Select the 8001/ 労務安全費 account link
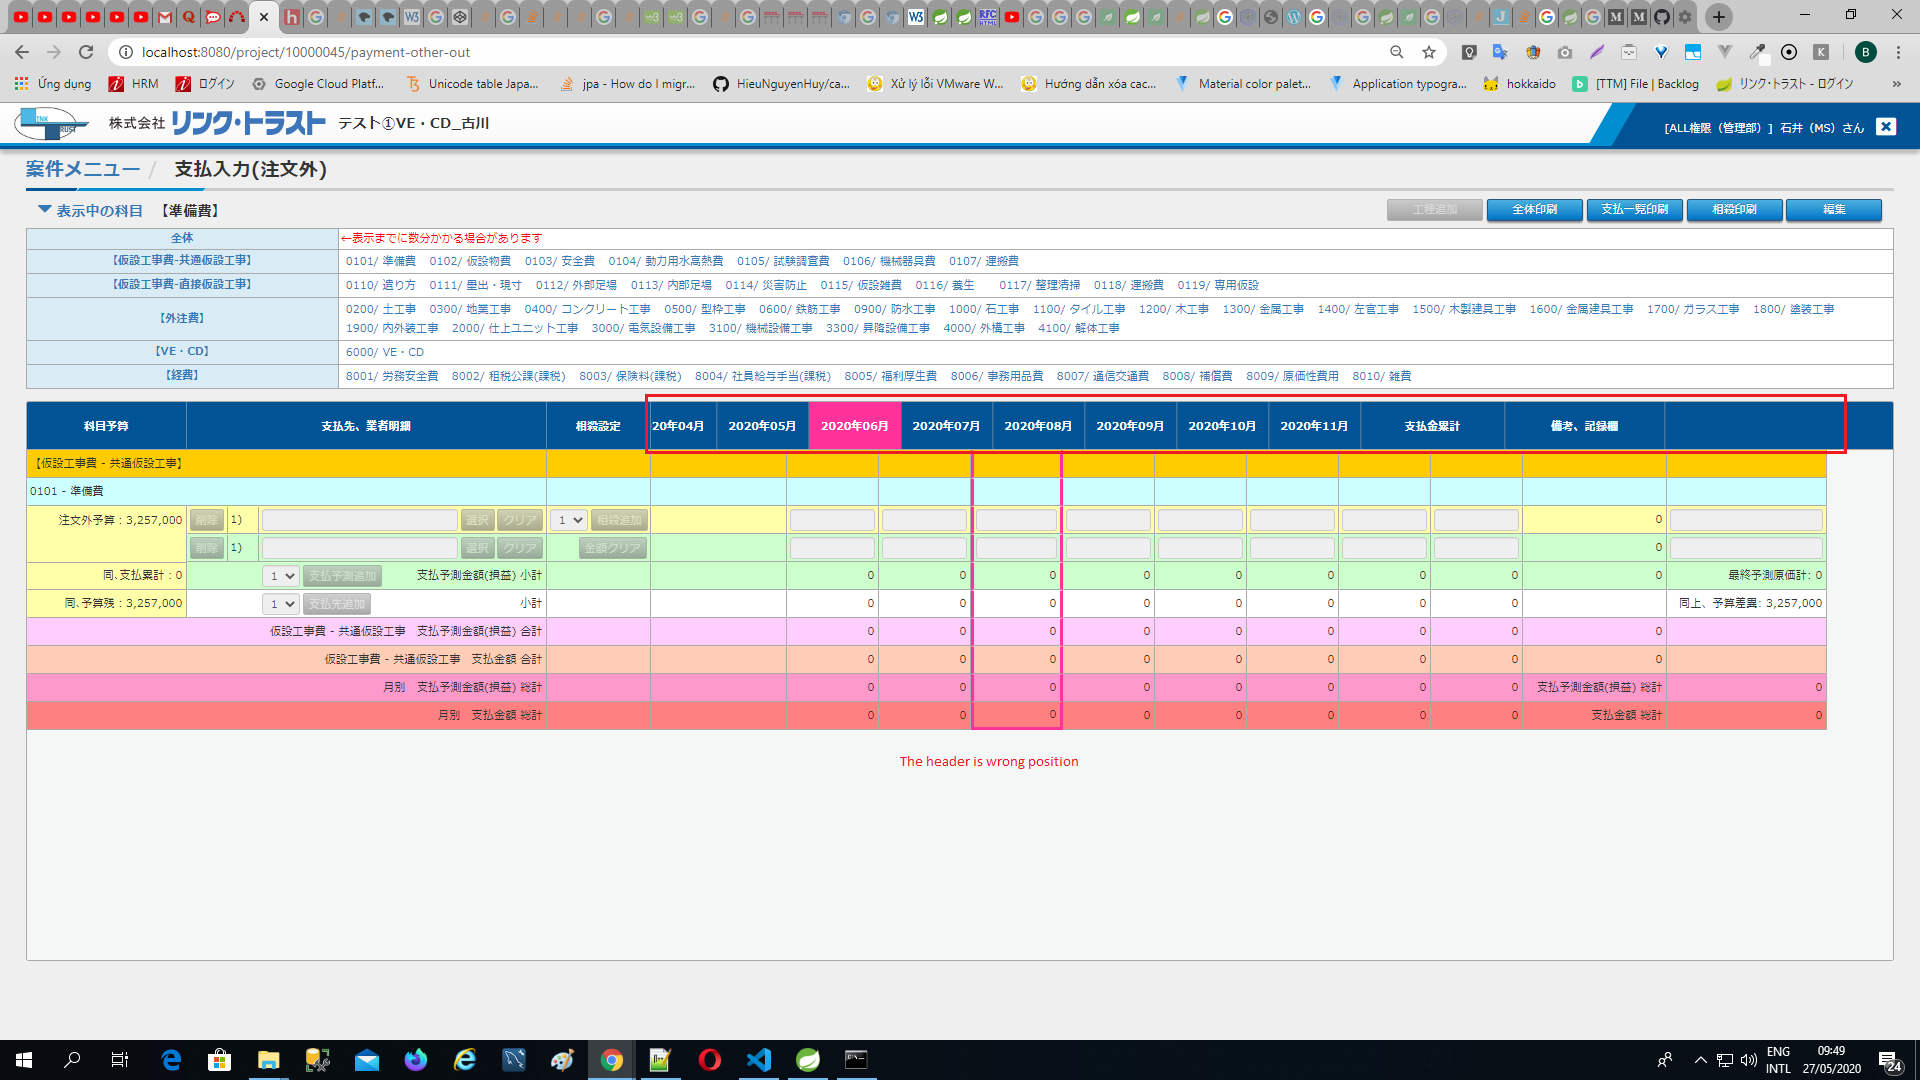Screen dimensions: 1920x1080 (392, 376)
